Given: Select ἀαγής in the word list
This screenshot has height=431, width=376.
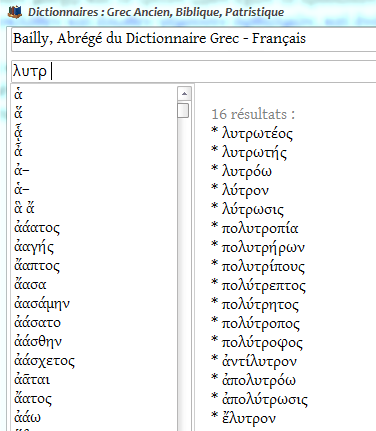Looking at the screenshot, I should tap(34, 247).
